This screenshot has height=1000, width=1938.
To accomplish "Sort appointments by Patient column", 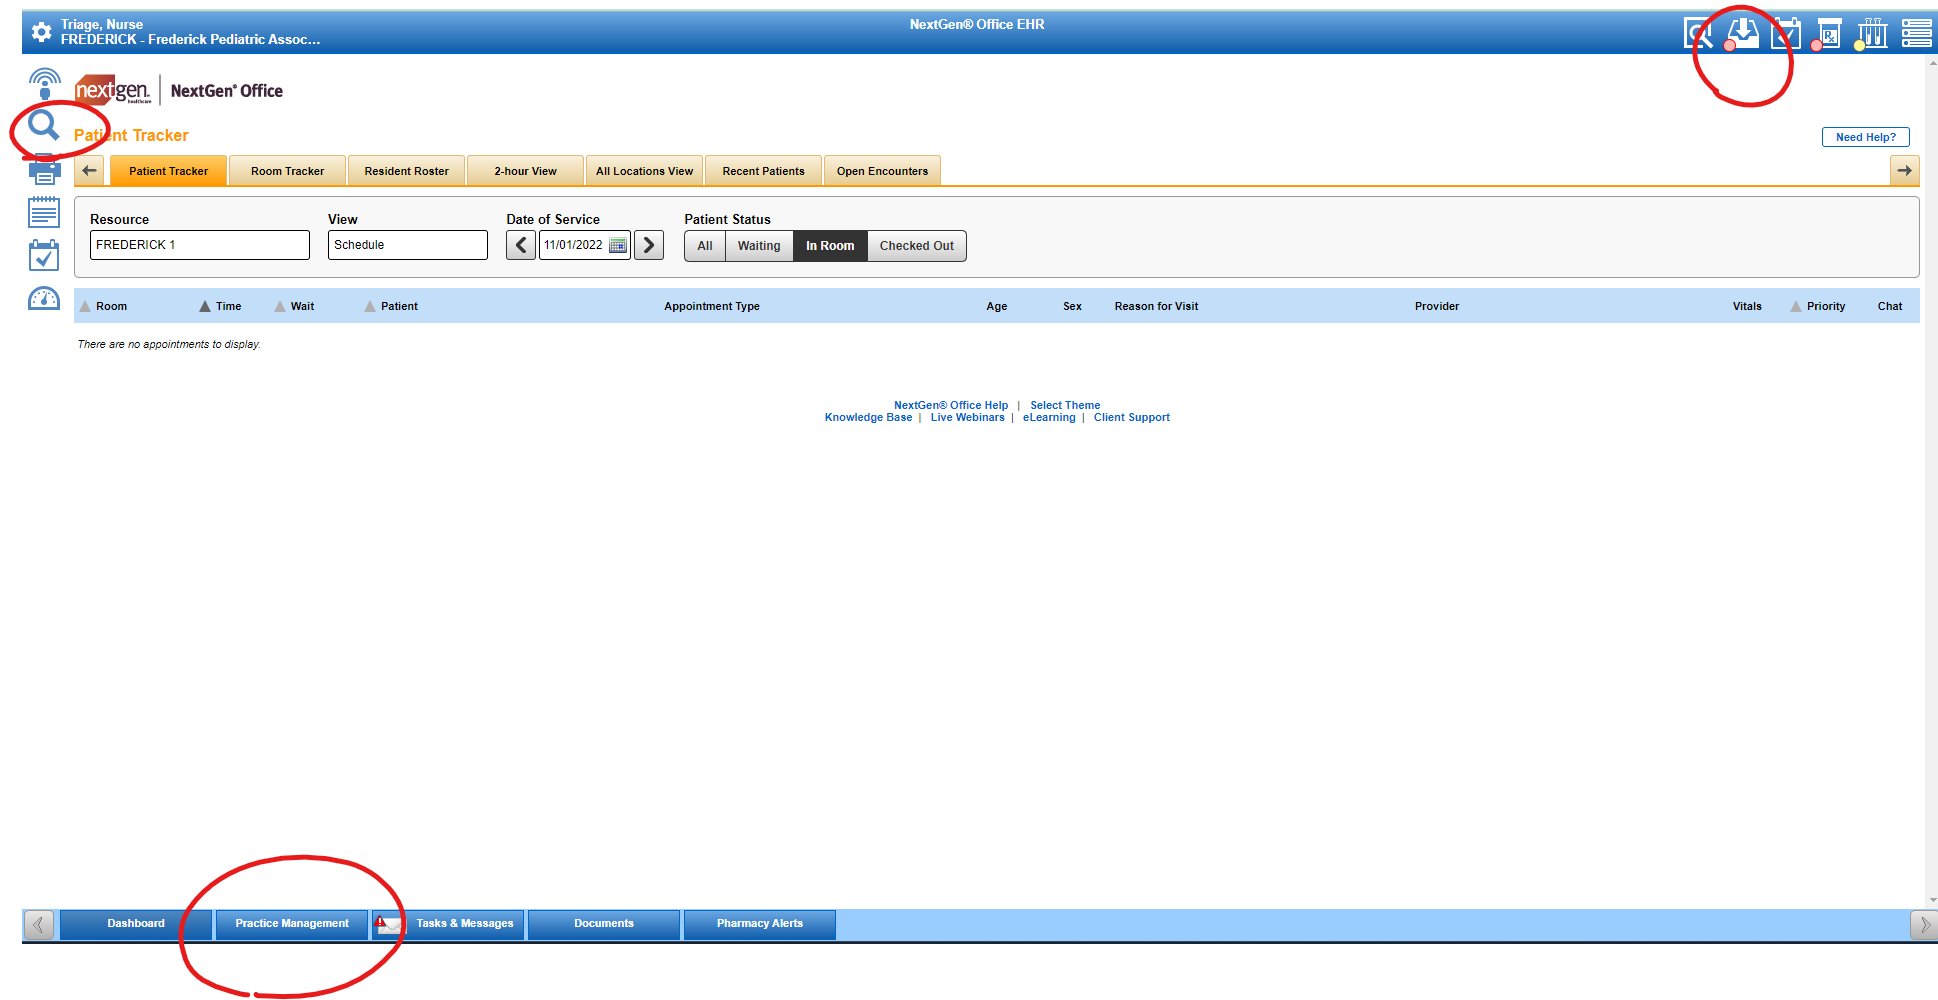I will click(x=391, y=306).
